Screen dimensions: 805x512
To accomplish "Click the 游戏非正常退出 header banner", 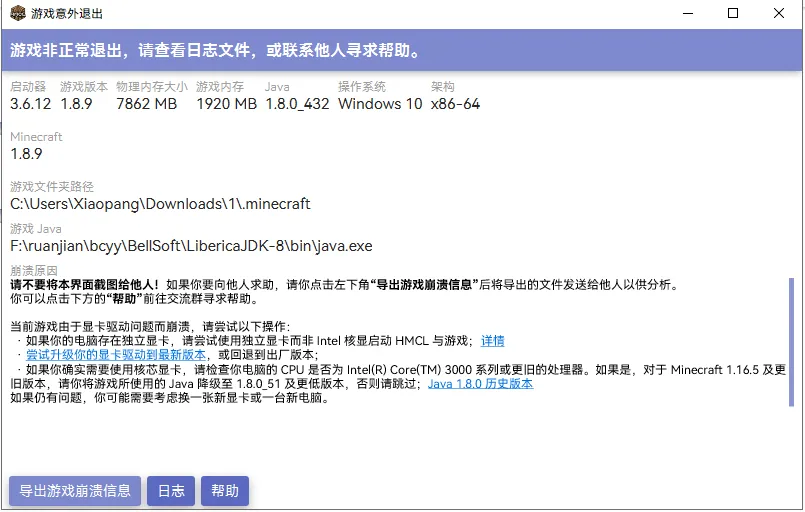I will tap(215, 50).
